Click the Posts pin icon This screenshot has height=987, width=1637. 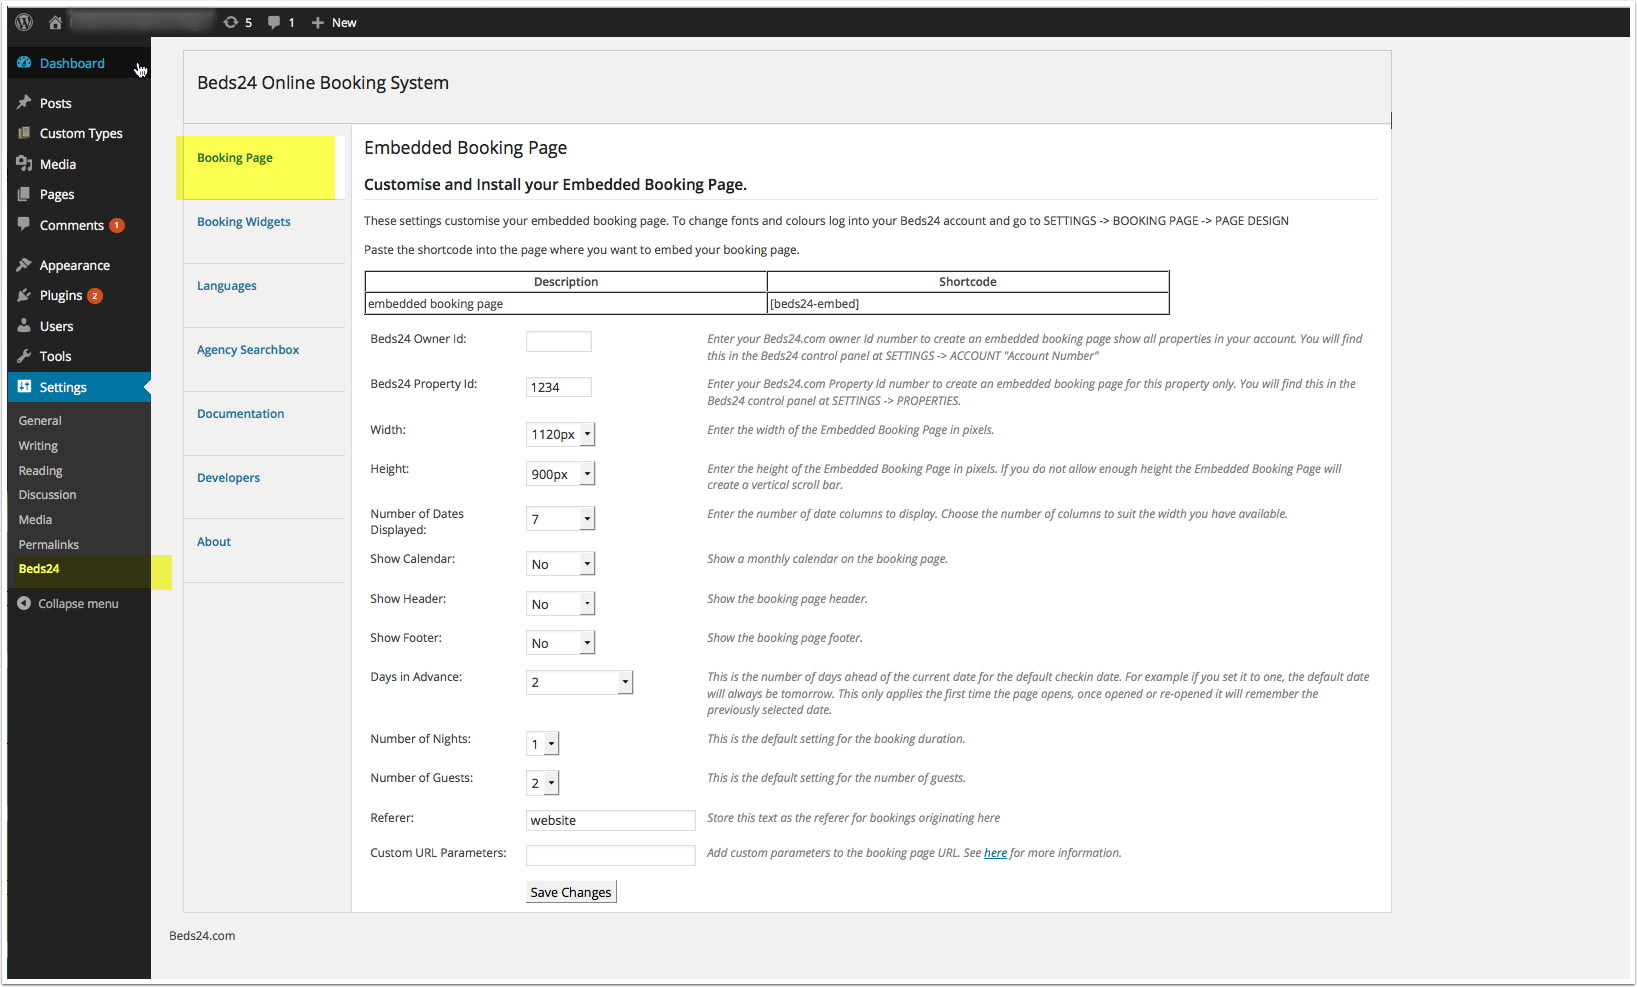pos(24,103)
